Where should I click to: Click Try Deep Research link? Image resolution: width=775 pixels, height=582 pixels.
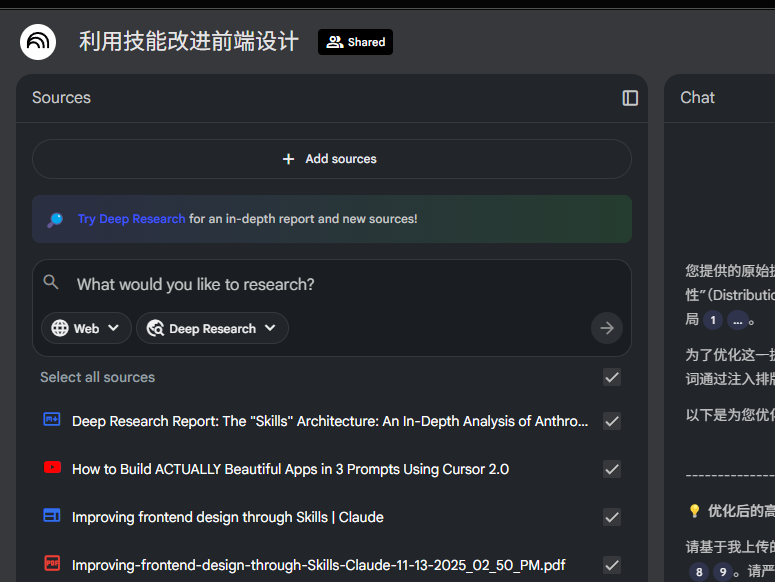[131, 219]
